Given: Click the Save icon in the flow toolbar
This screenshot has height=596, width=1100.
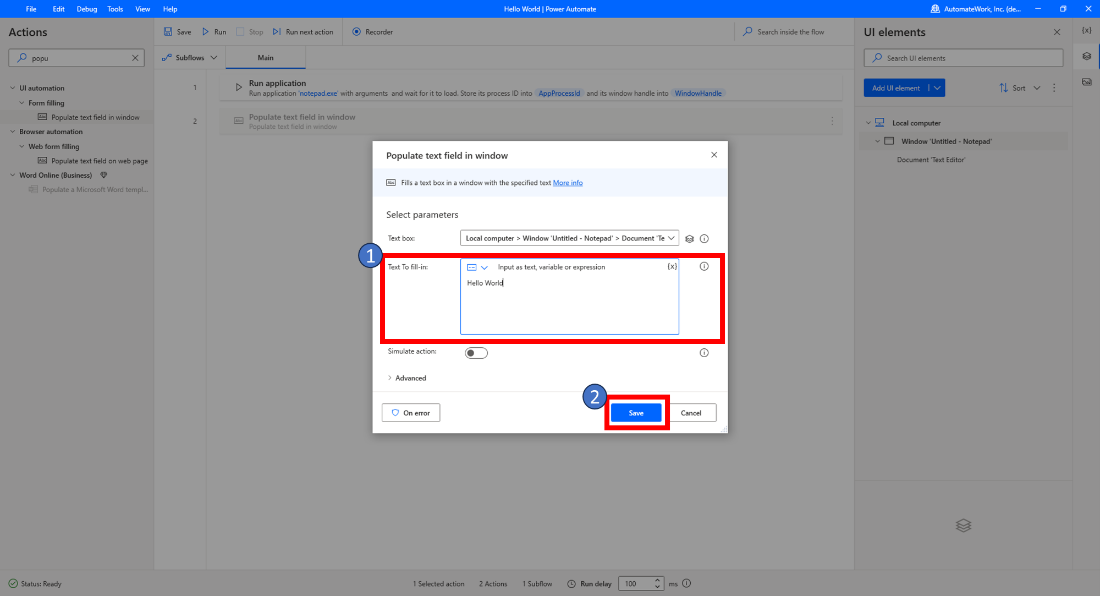Looking at the screenshot, I should click(168, 32).
